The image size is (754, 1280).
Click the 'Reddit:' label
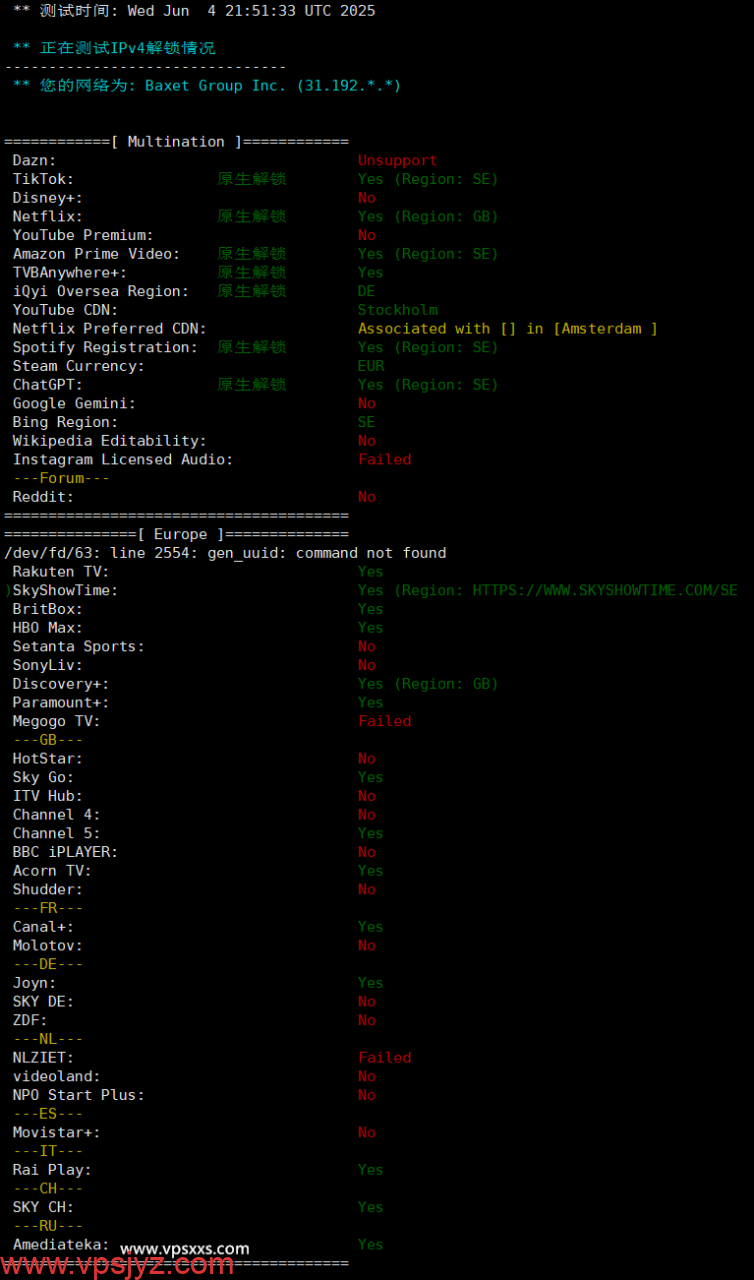tap(44, 496)
